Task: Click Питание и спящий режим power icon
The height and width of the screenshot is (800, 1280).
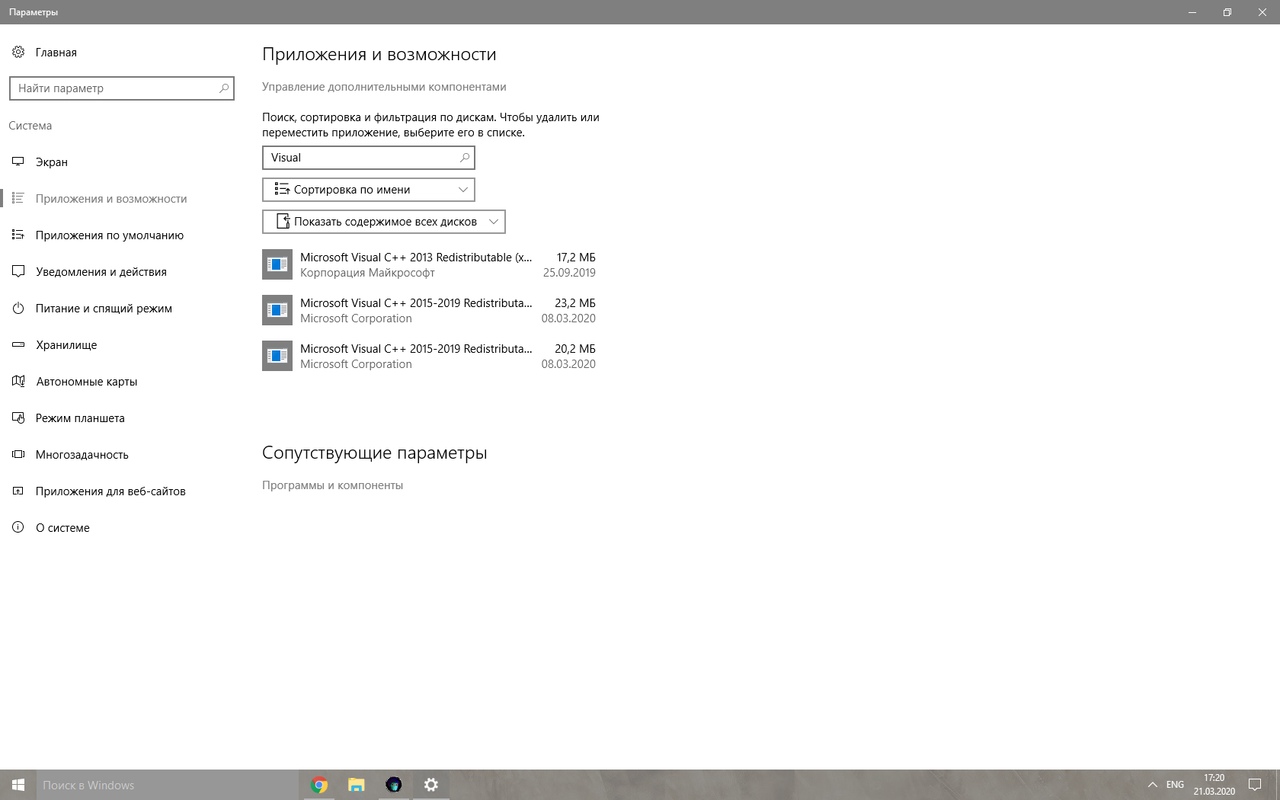Action: pyautogui.click(x=18, y=308)
